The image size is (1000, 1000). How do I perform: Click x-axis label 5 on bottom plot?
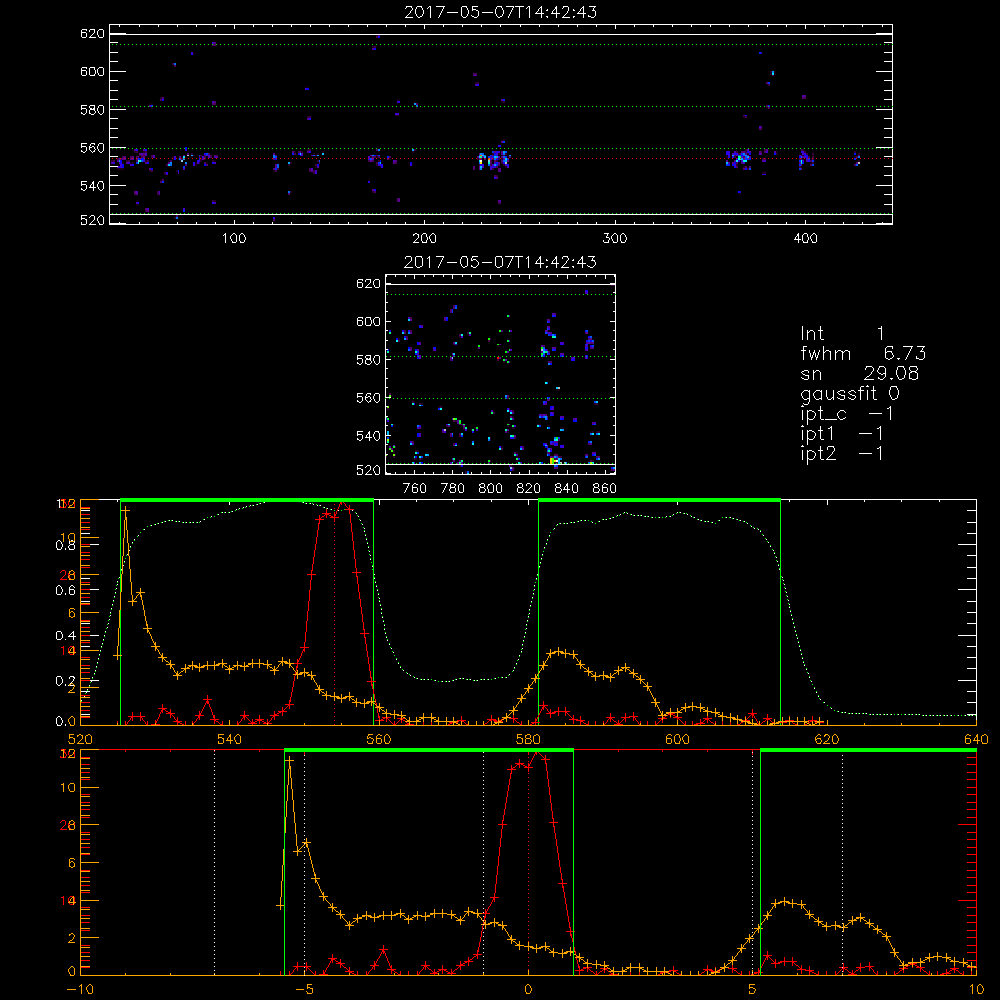pos(753,989)
